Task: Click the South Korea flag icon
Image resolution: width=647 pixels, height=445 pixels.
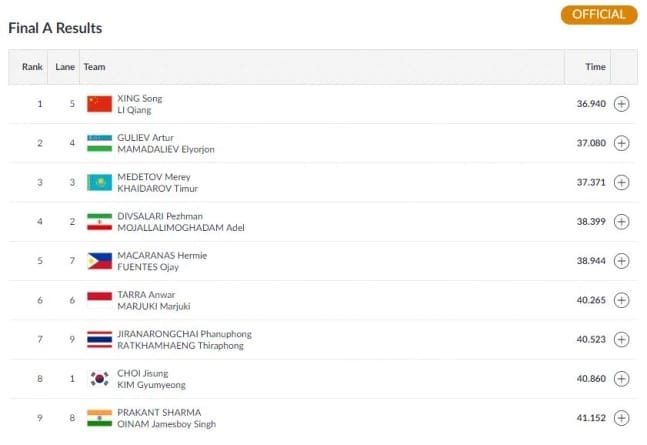Action: tap(99, 379)
